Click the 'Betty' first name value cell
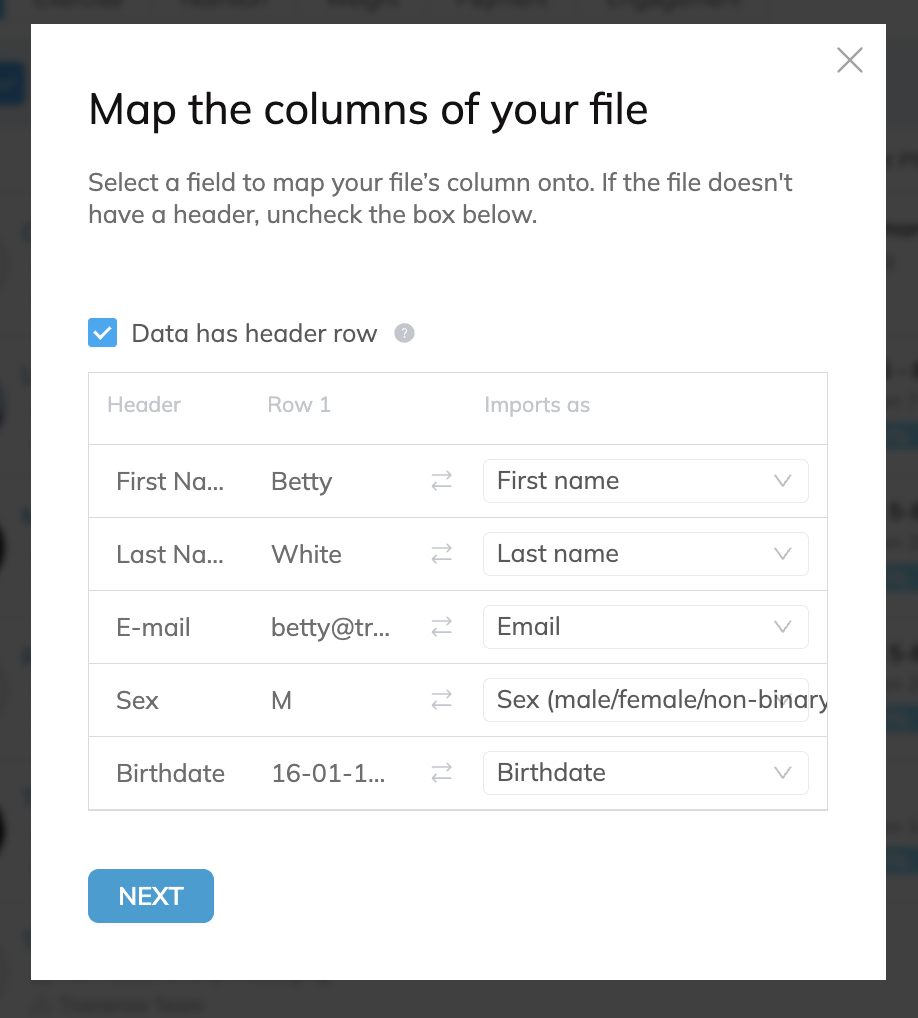The height and width of the screenshot is (1018, 918). pyautogui.click(x=300, y=481)
